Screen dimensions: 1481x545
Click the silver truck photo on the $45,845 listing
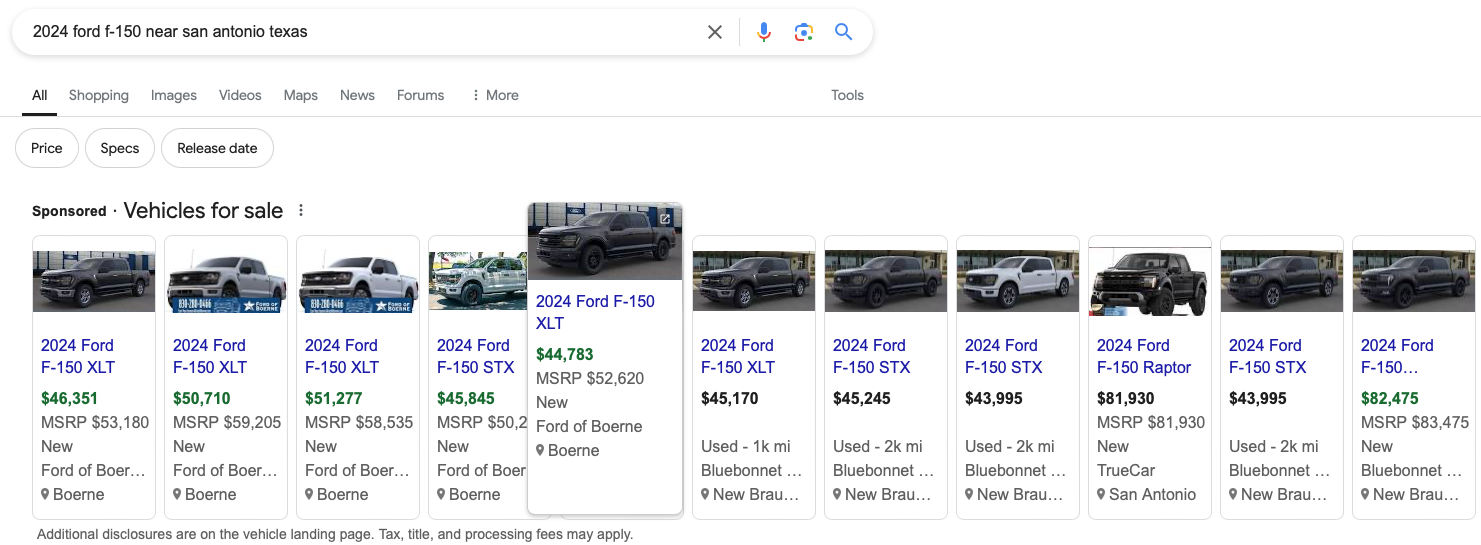tap(478, 281)
